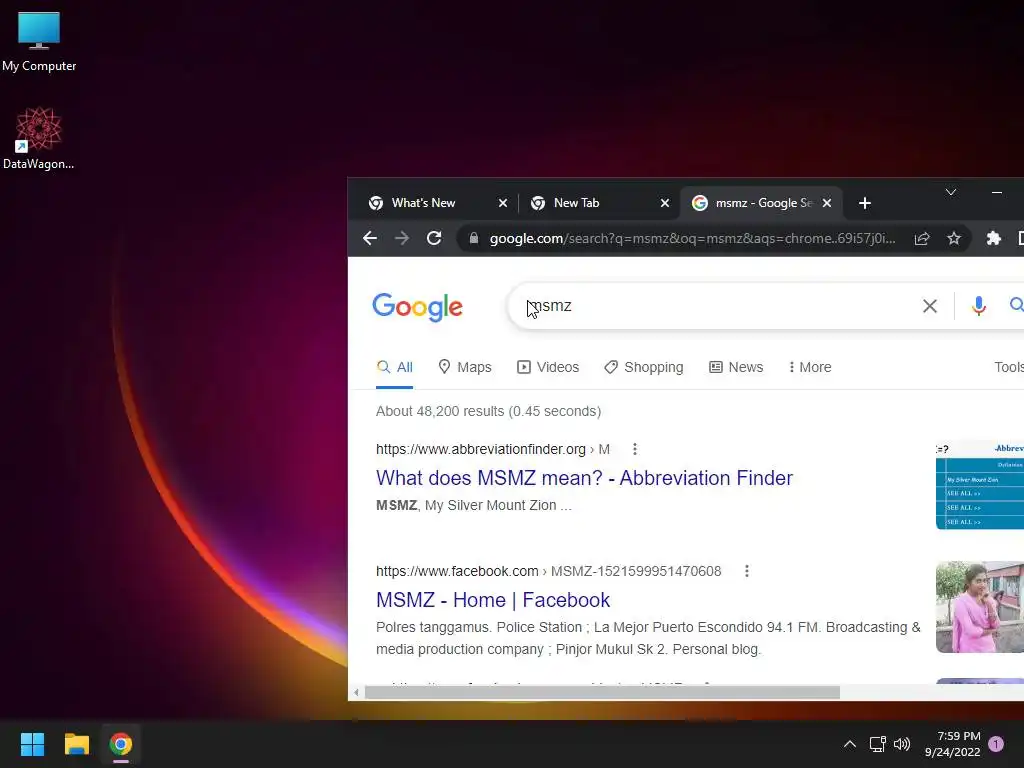
Task: Open What does MSMZ mean result
Action: click(x=584, y=478)
